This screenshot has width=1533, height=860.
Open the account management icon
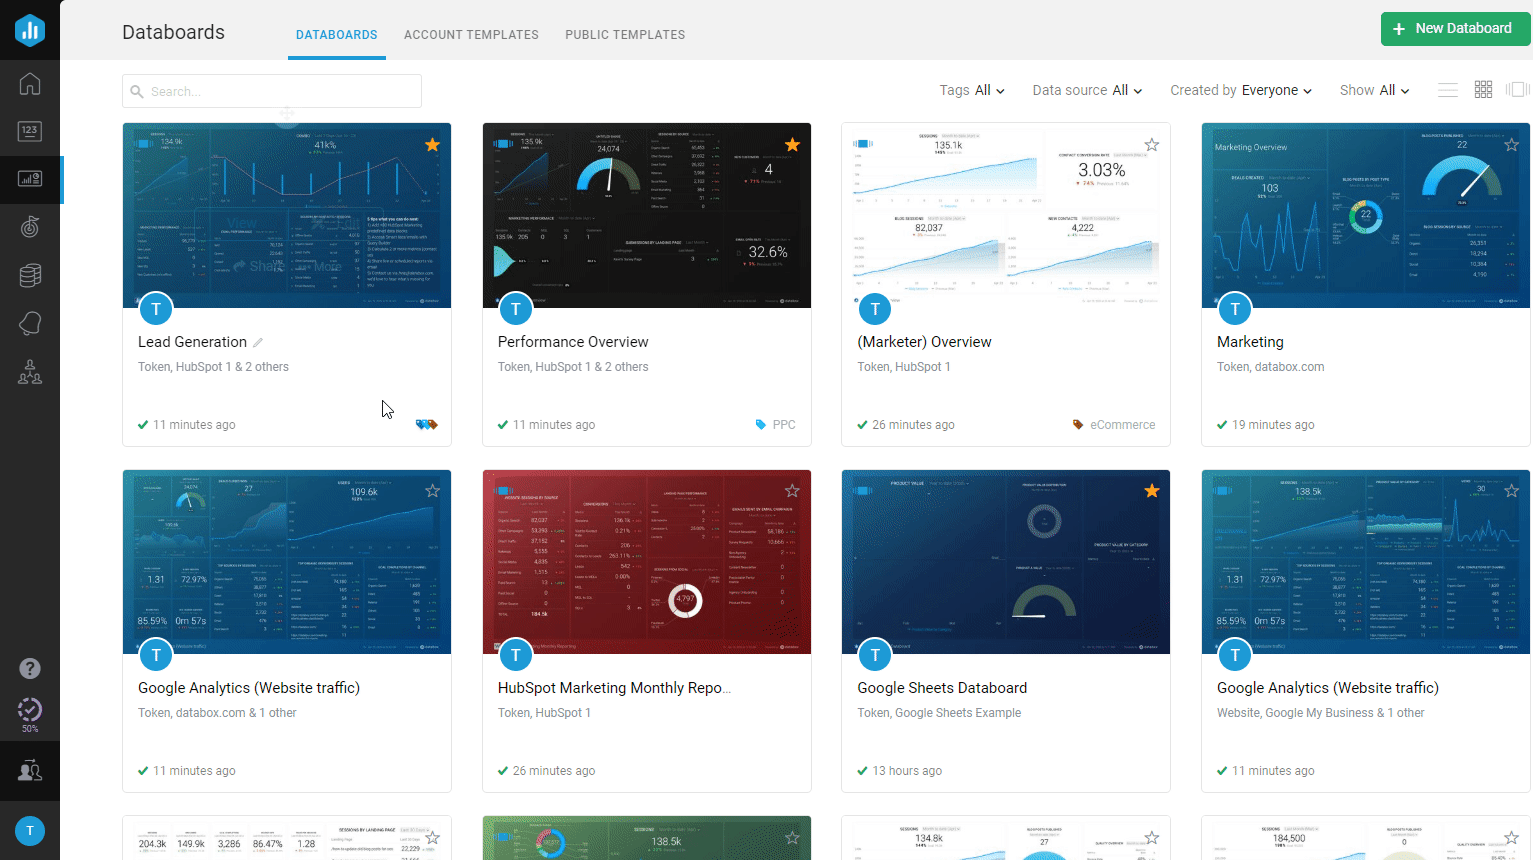[30, 771]
